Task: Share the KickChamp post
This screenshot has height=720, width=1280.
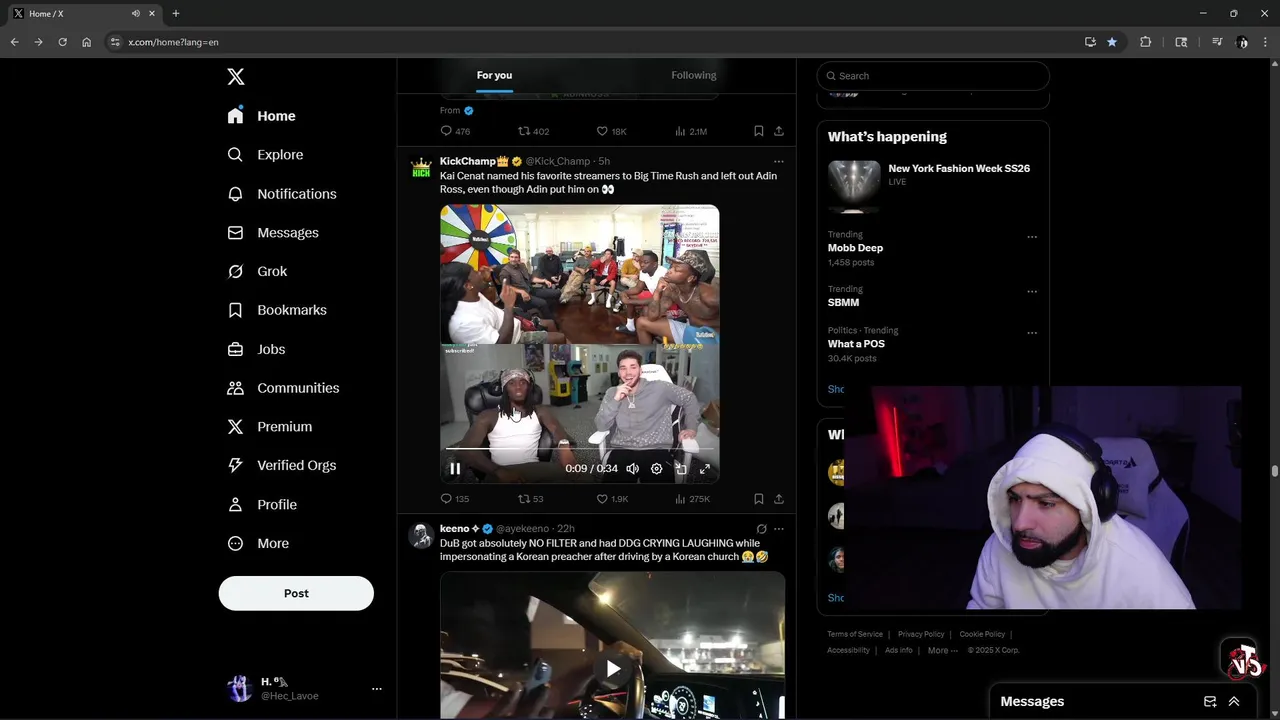Action: pyautogui.click(x=779, y=499)
